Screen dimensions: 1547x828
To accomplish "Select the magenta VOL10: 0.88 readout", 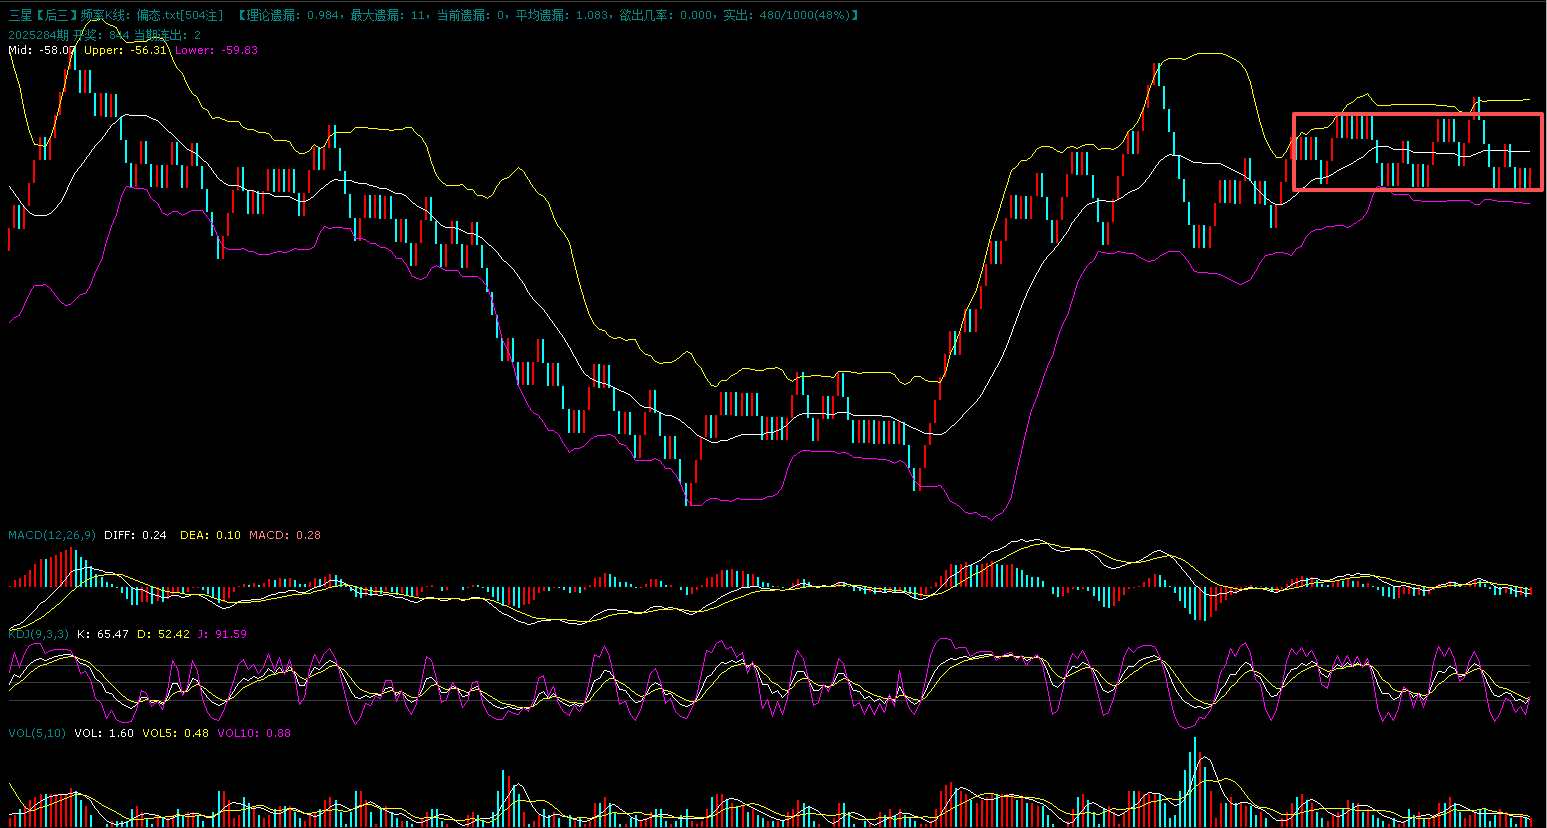I will click(x=254, y=733).
